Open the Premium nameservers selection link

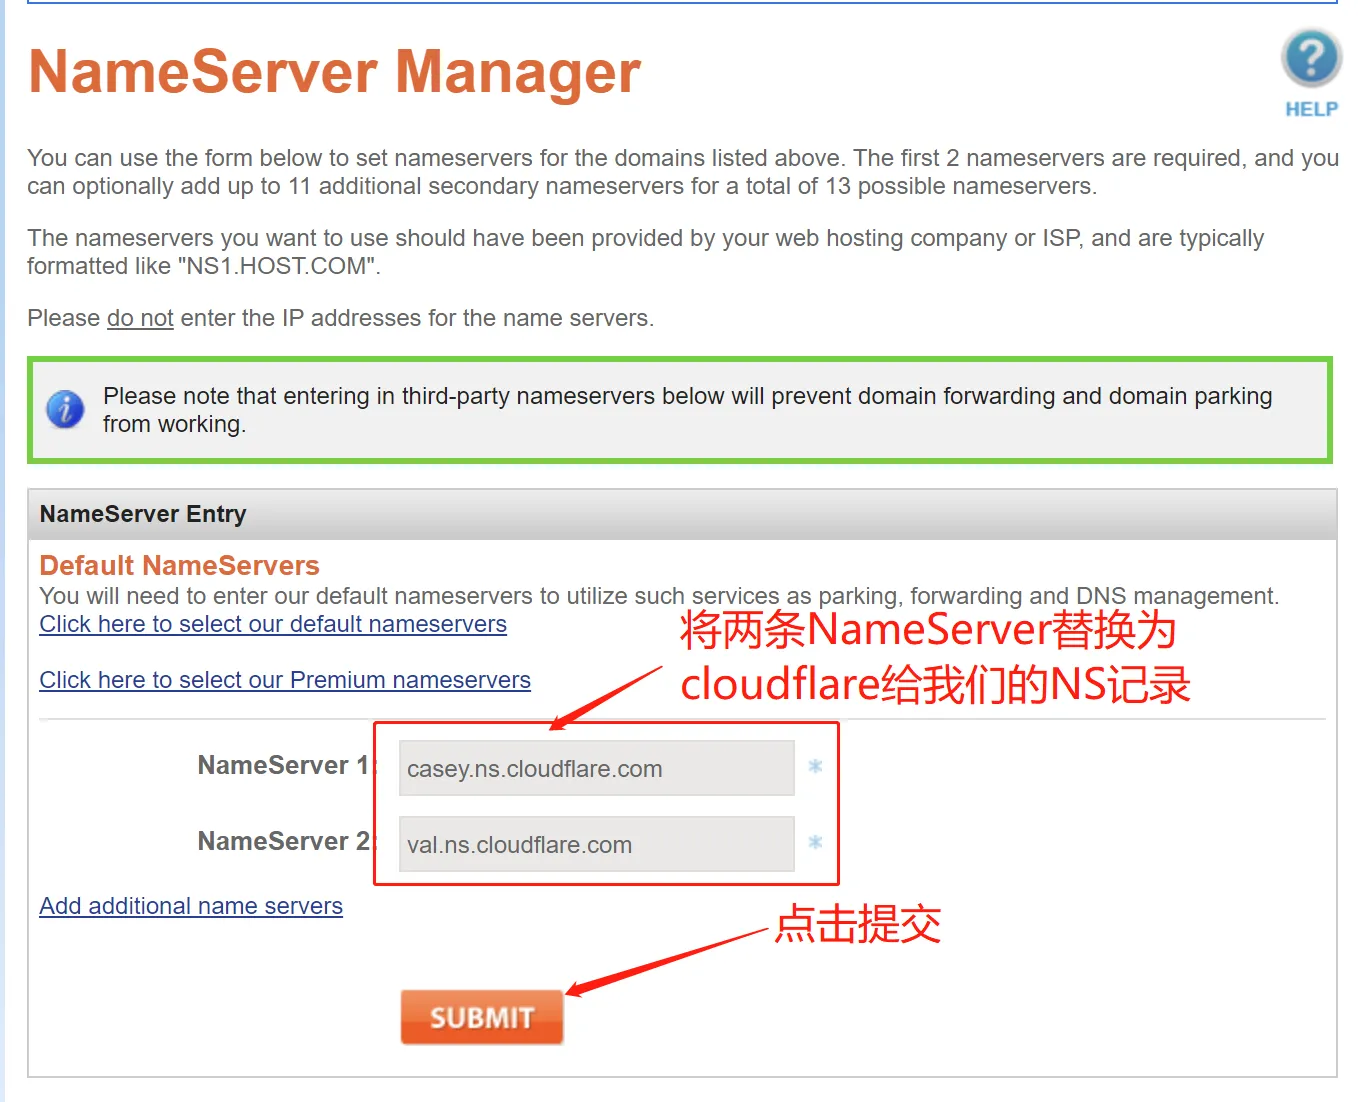click(284, 680)
